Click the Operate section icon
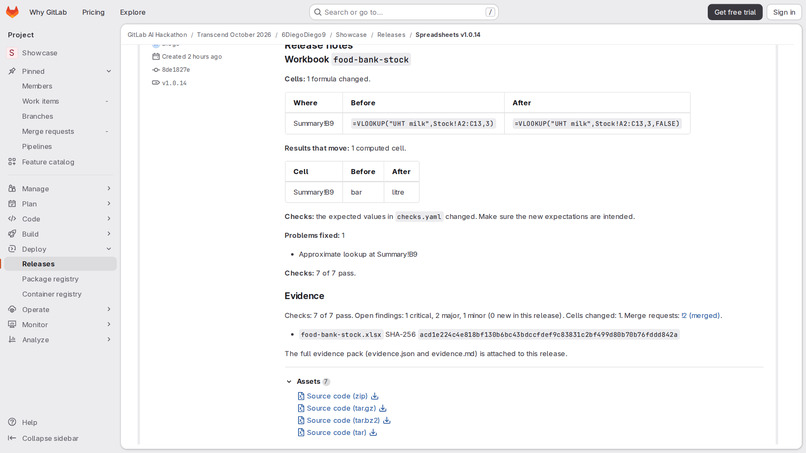The width and height of the screenshot is (806, 453). coord(12,310)
